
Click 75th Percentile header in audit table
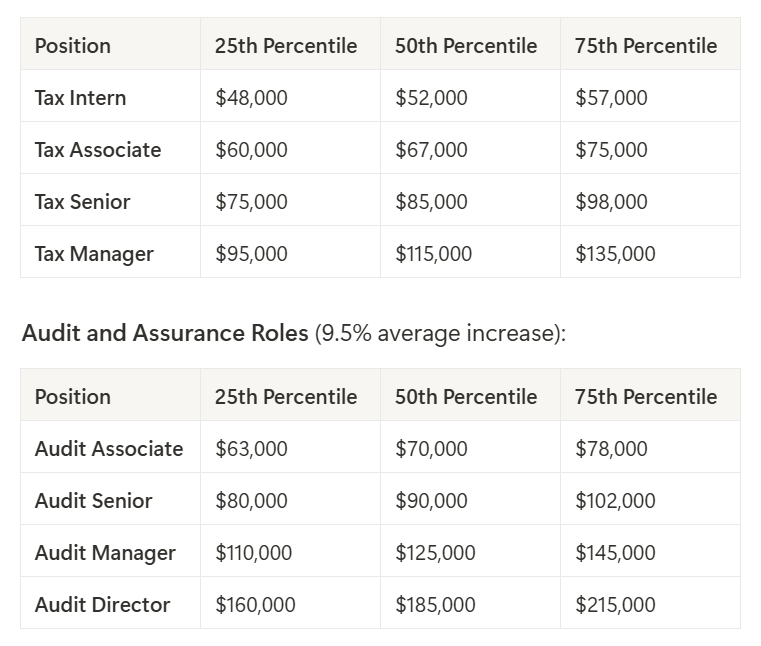pyautogui.click(x=646, y=397)
